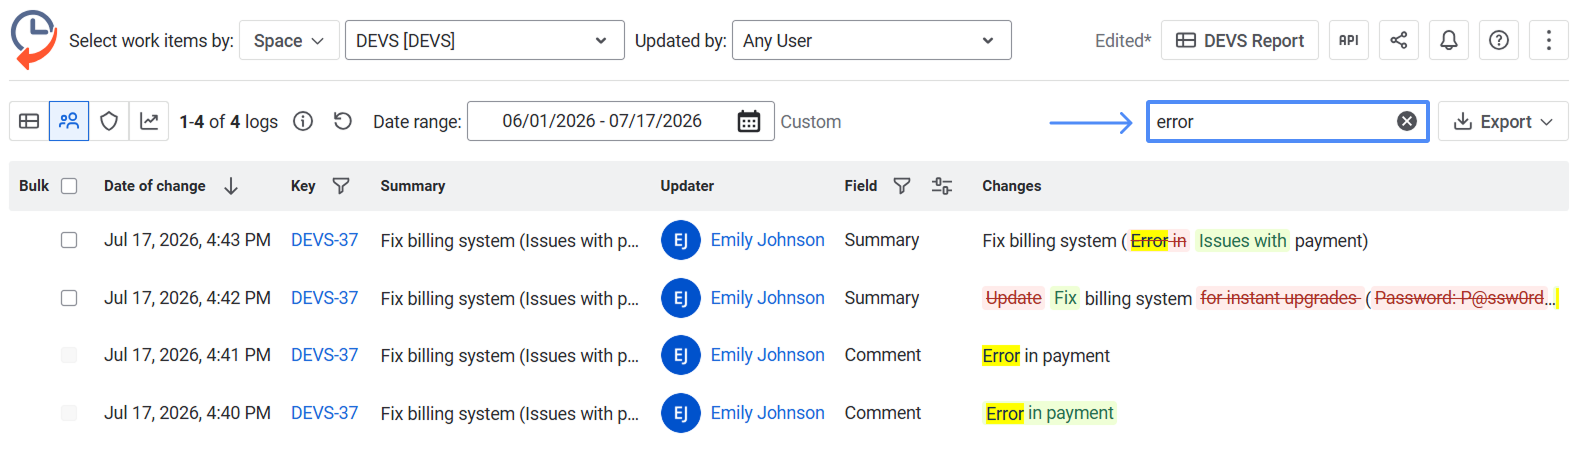The height and width of the screenshot is (453, 1588).
Task: Click the Date of change column header
Action: 155,186
